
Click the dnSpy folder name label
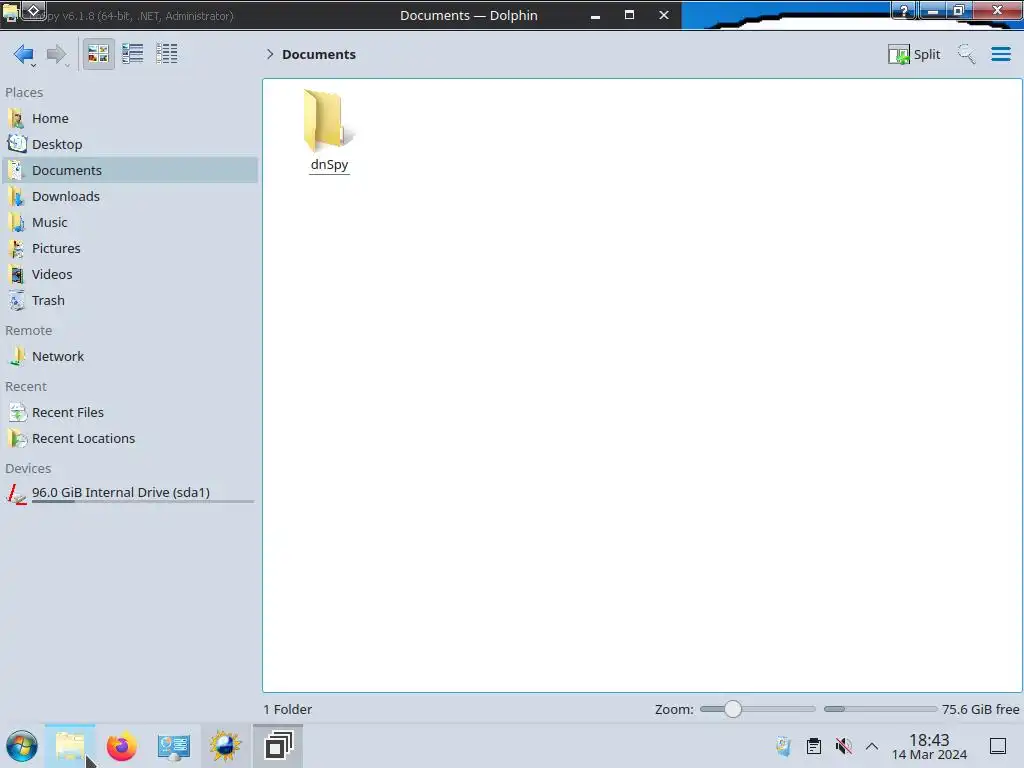[329, 165]
